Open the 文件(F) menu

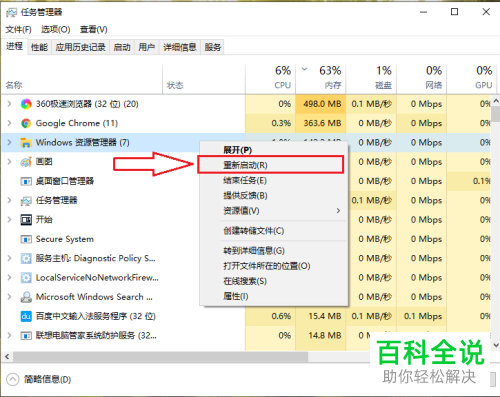(x=19, y=30)
